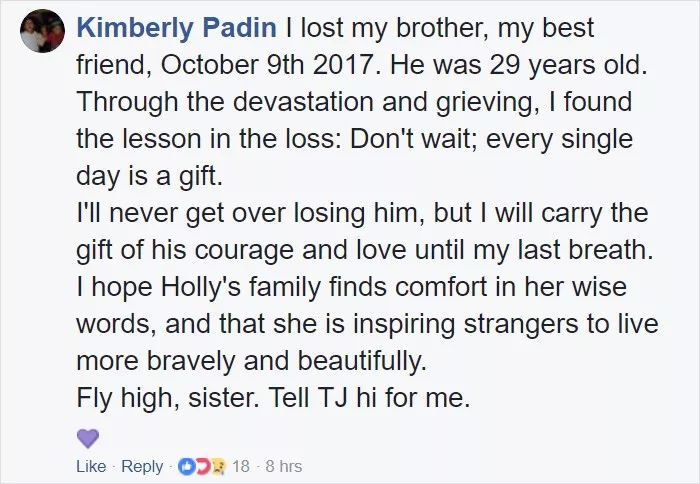The width and height of the screenshot is (700, 484).
Task: Like Kimberly Padin's comment
Action: [x=90, y=466]
